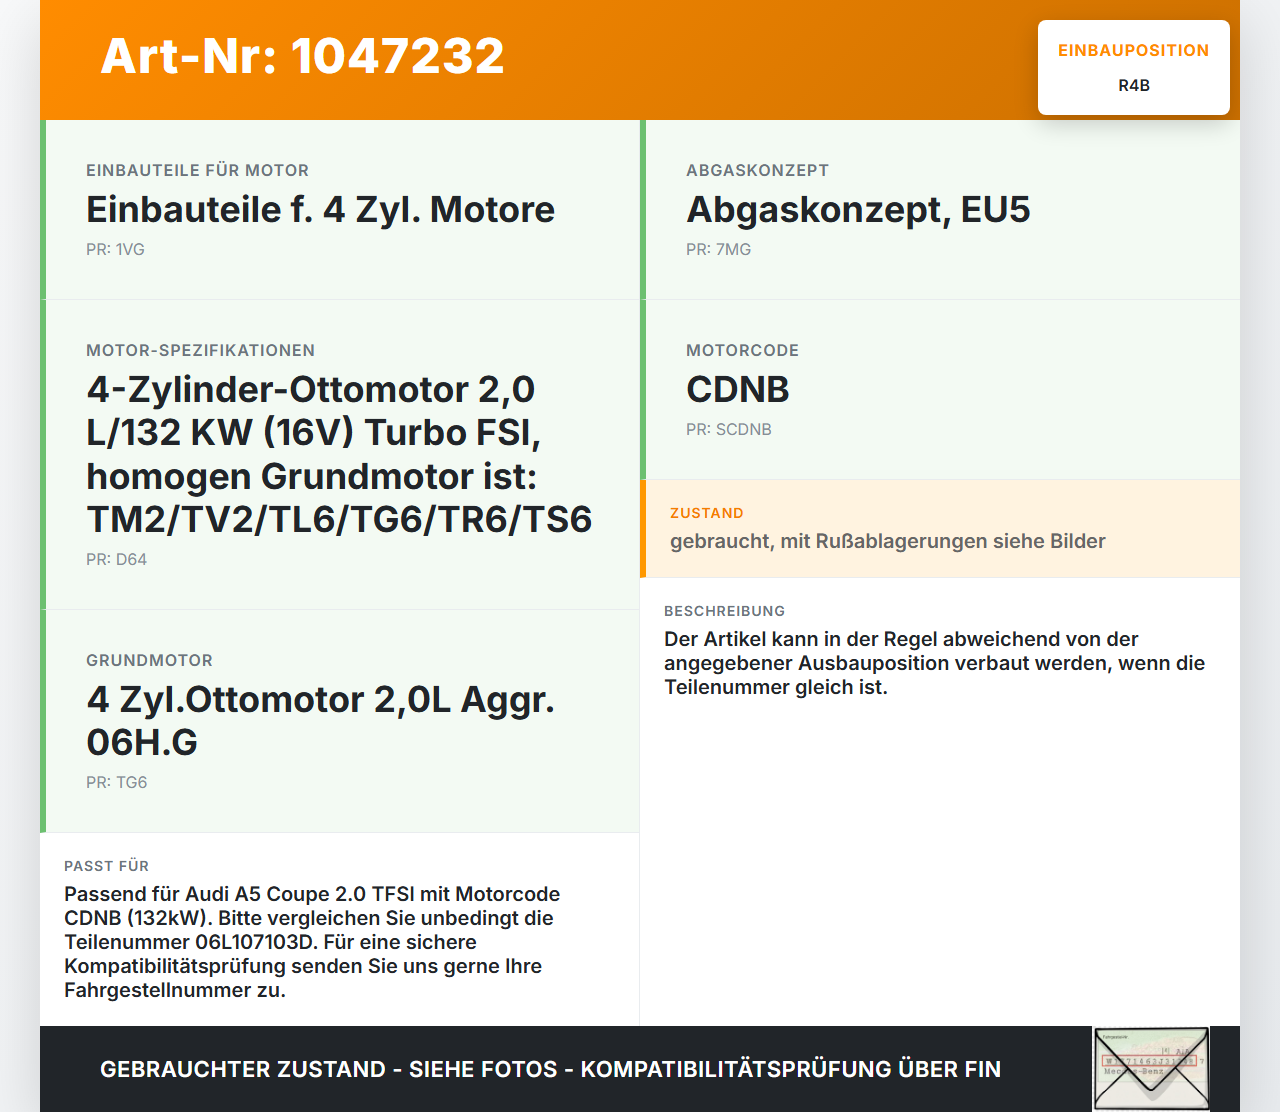Viewport: 1280px width, 1113px height.
Task: Click the Einbauposition R4B badge
Action: click(x=1134, y=67)
